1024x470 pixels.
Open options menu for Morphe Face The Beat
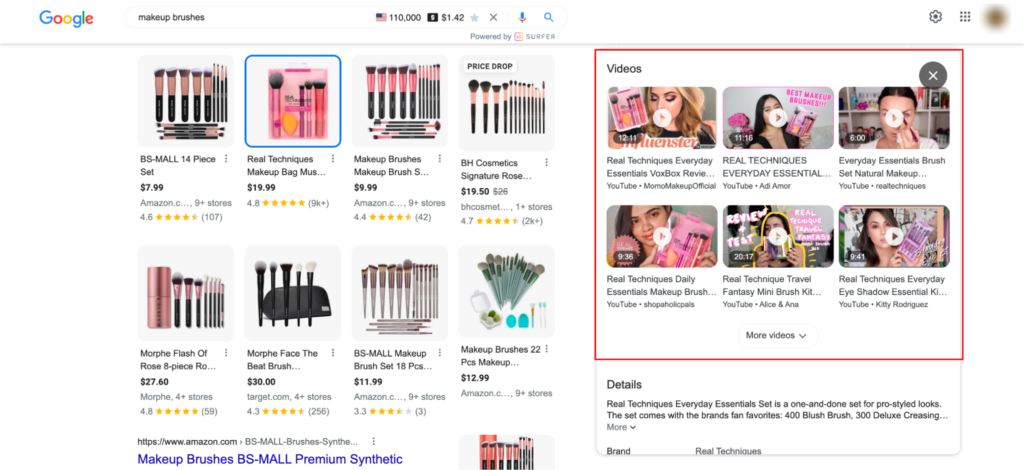pyautogui.click(x=332, y=352)
